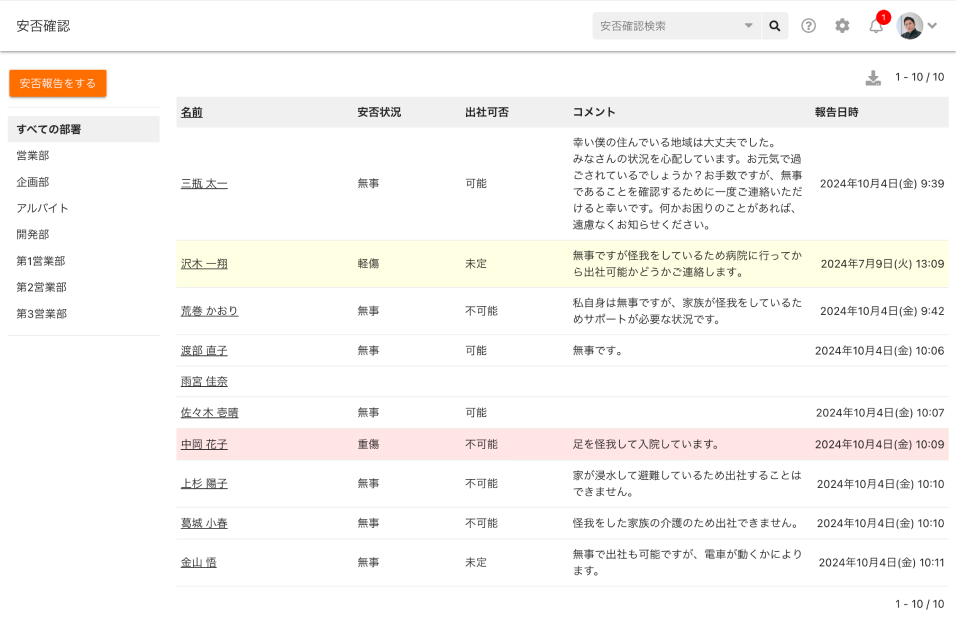Open 雨宮 佳奈 profile link
The height and width of the screenshot is (620, 956).
[204, 382]
